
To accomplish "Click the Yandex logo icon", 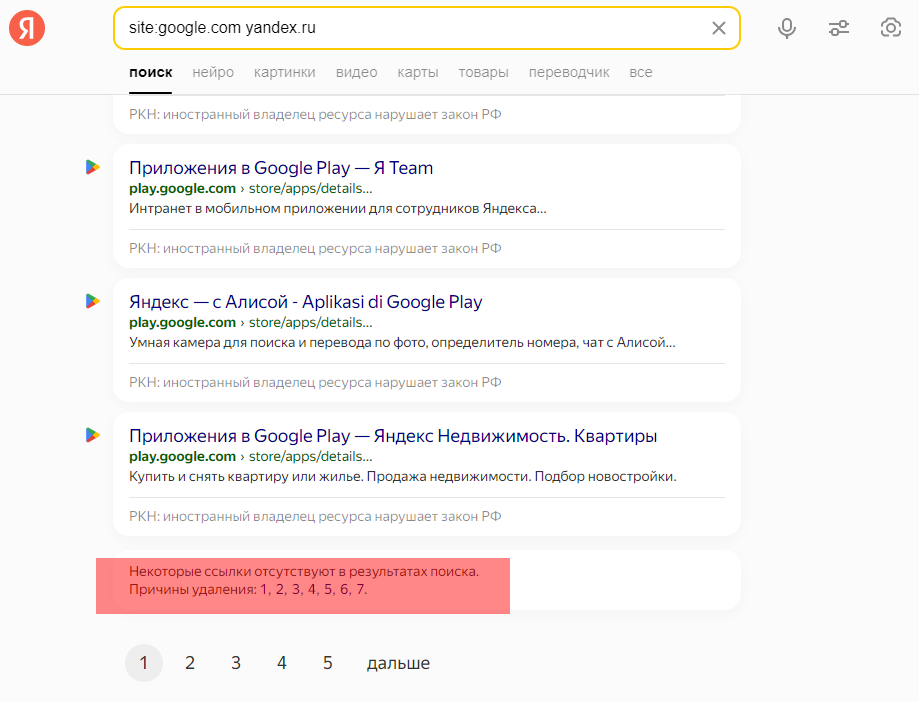I will coord(27,28).
